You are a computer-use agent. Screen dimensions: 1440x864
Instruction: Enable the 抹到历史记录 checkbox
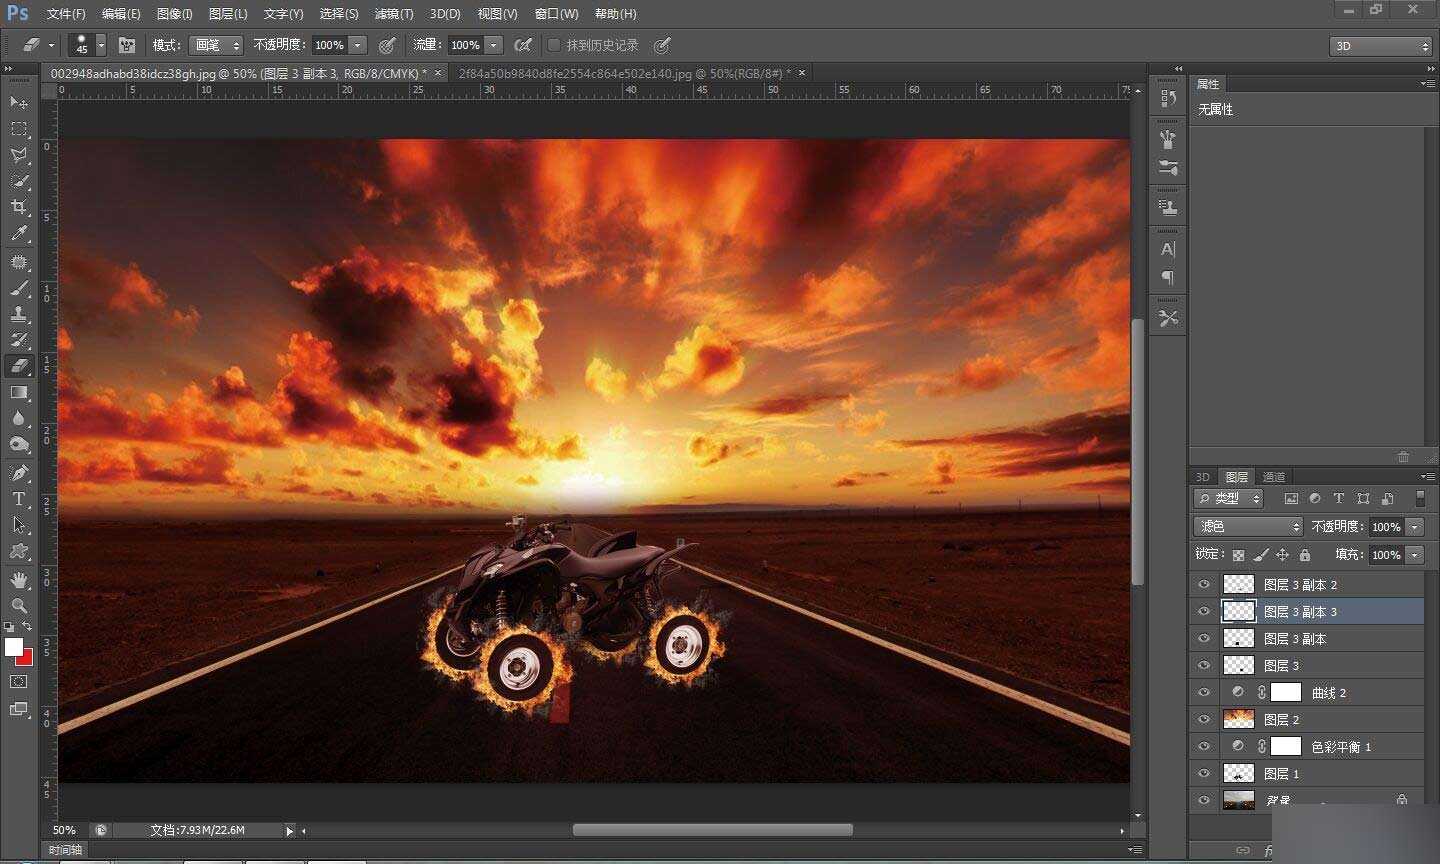coord(554,45)
